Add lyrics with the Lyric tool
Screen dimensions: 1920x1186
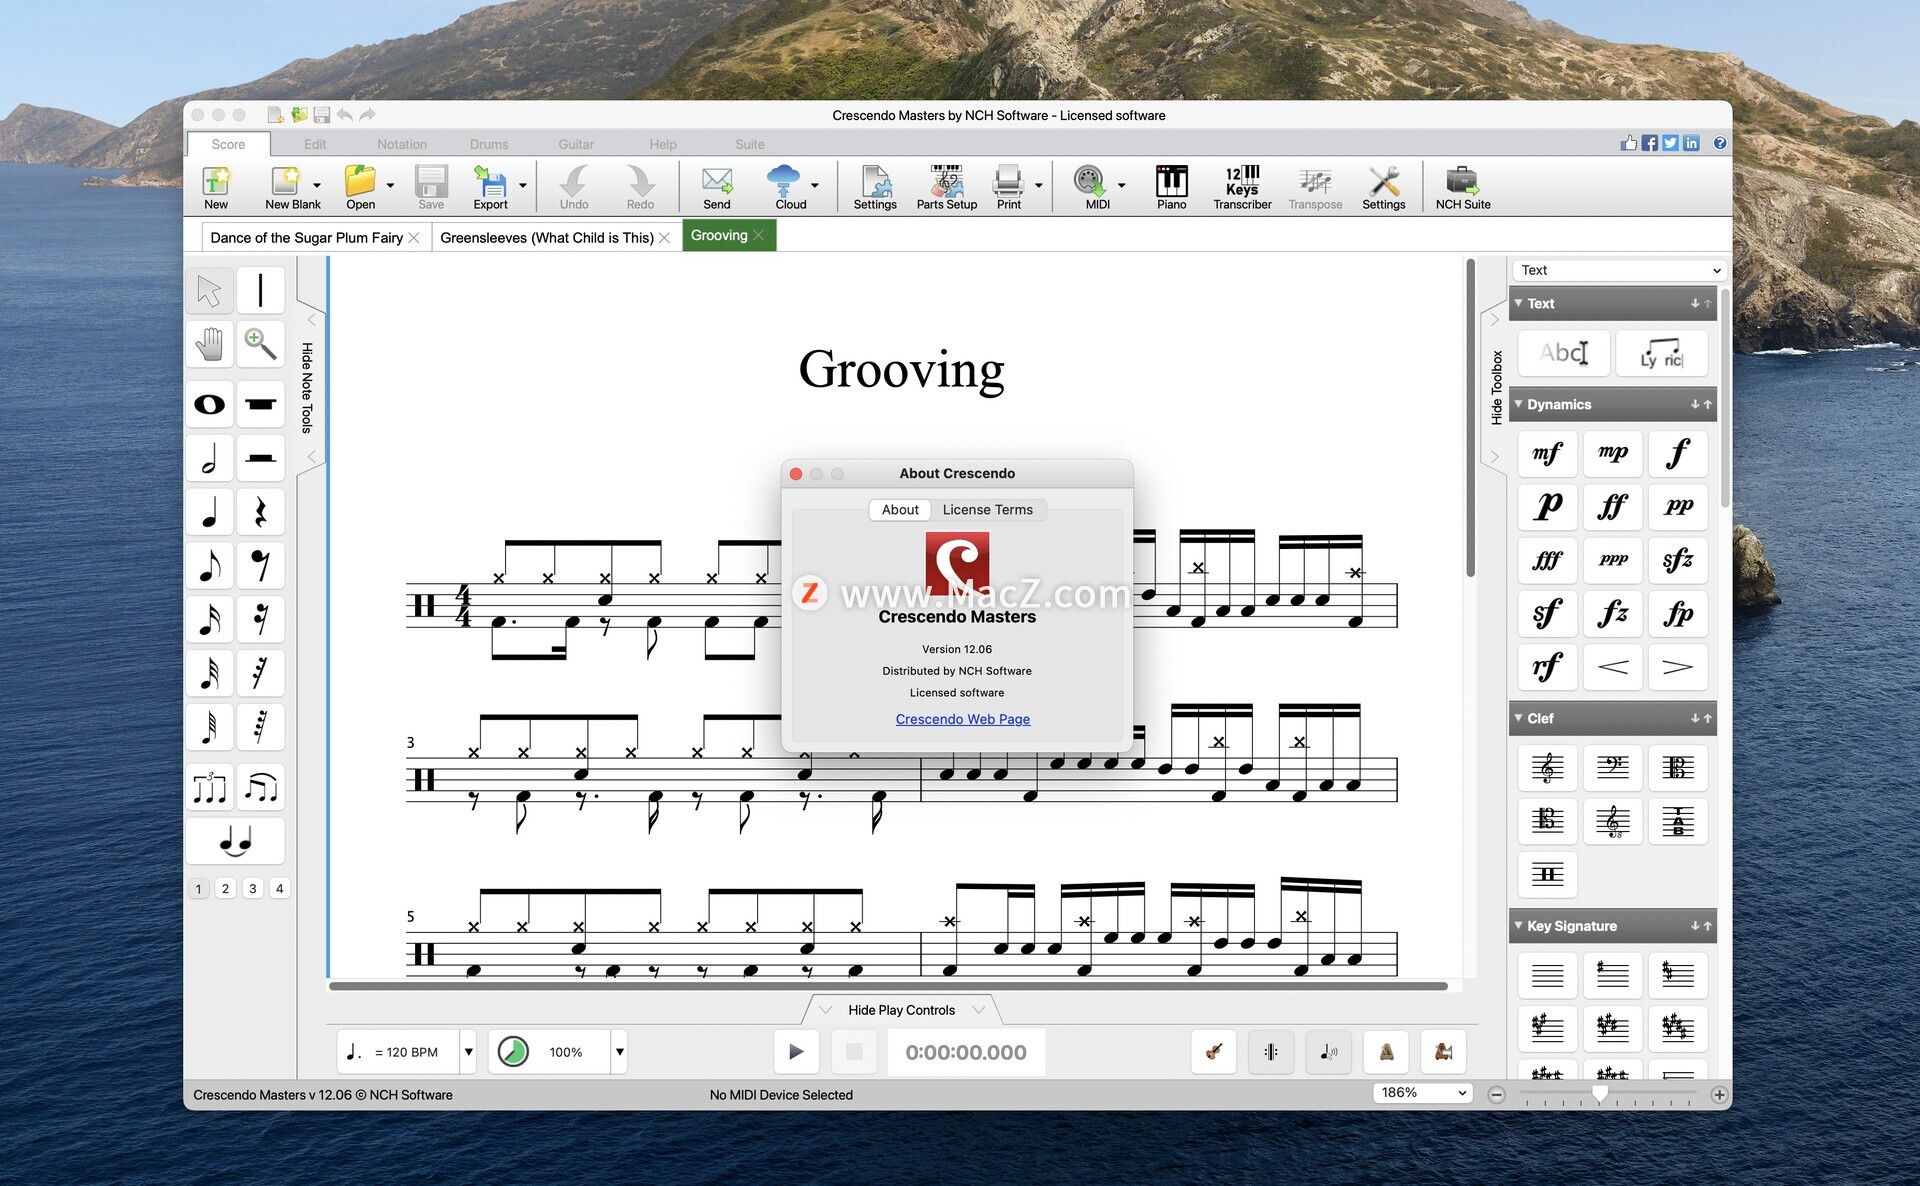1662,353
